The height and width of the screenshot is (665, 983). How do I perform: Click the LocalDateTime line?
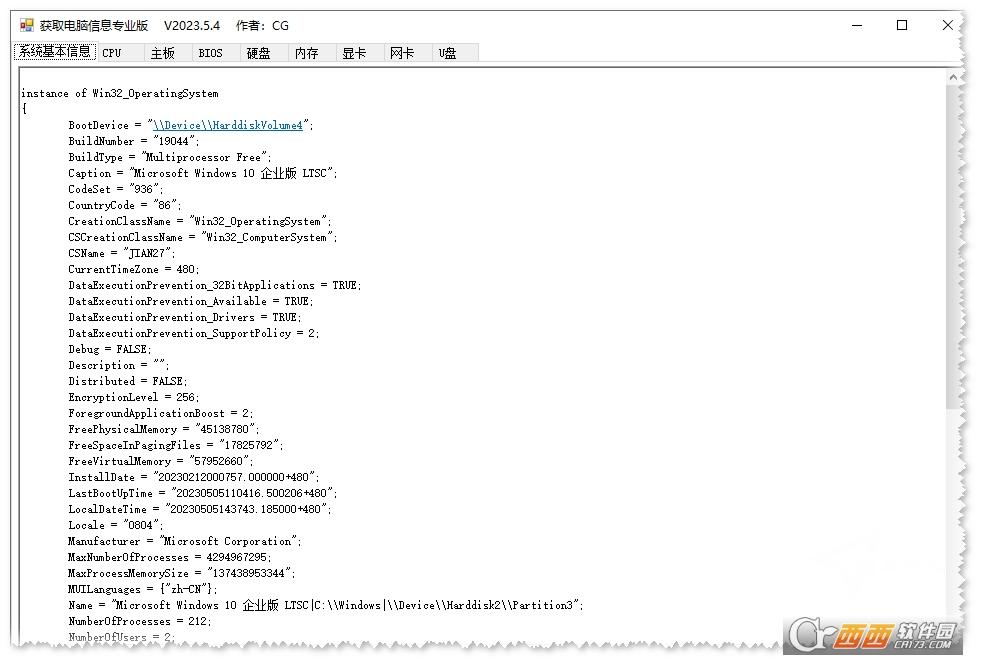pos(200,509)
